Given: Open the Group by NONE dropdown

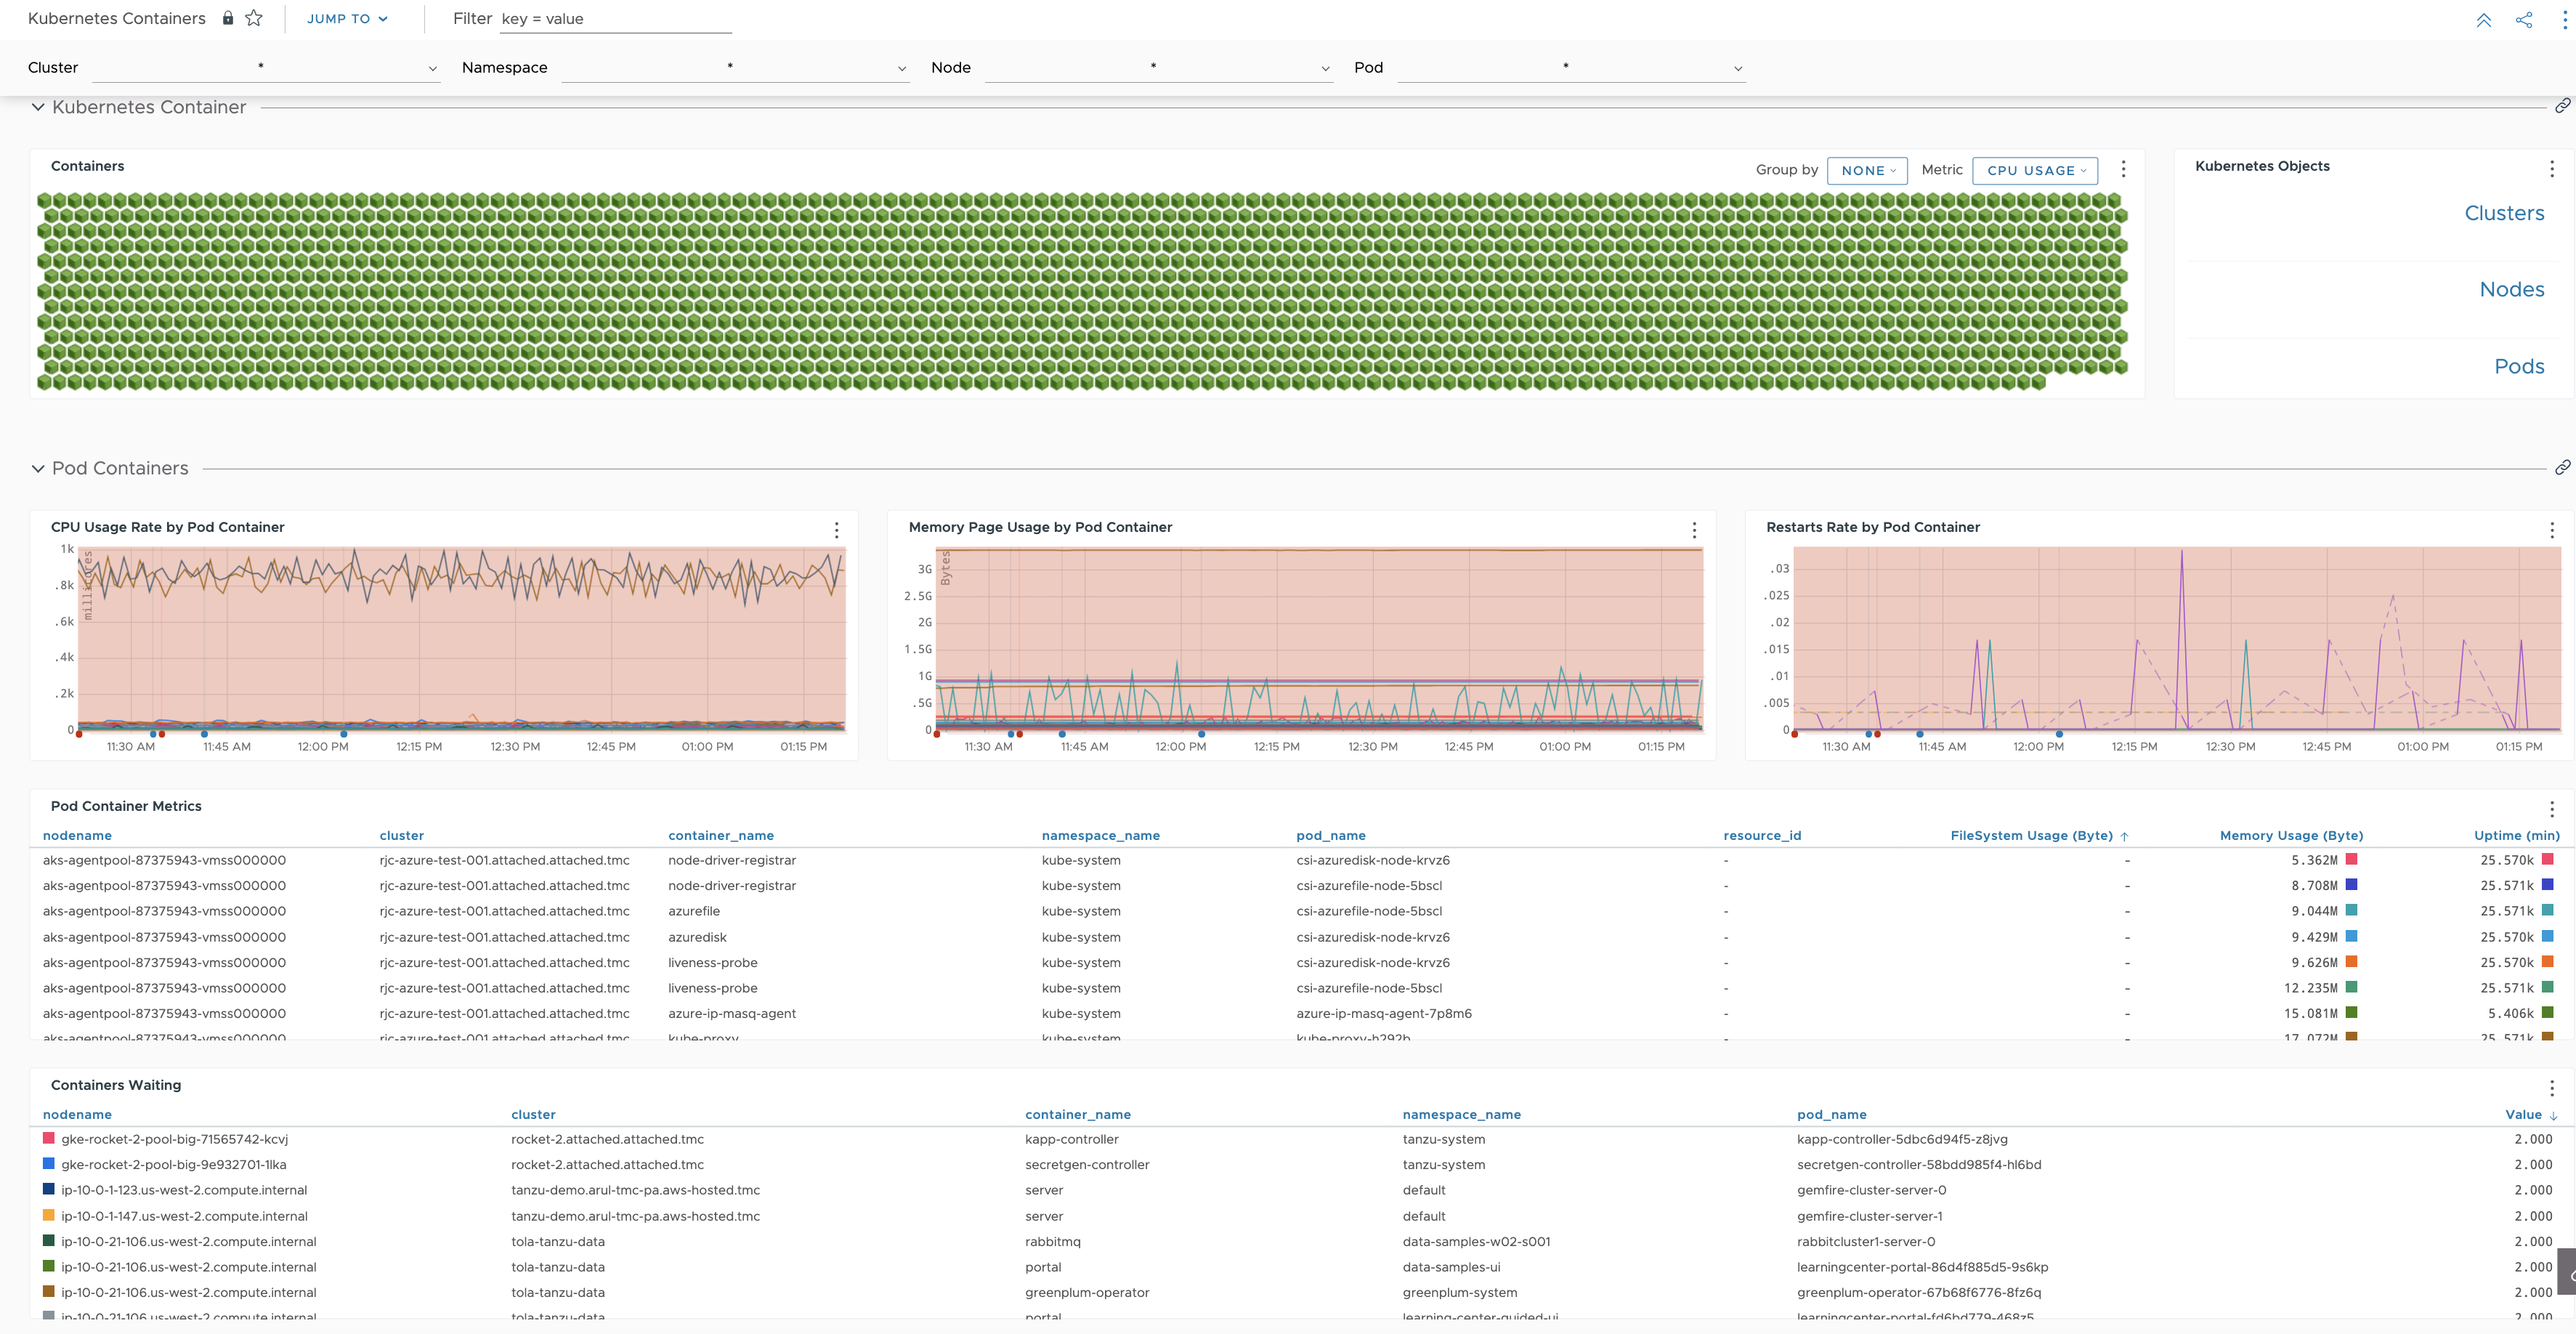Looking at the screenshot, I should tap(1868, 170).
